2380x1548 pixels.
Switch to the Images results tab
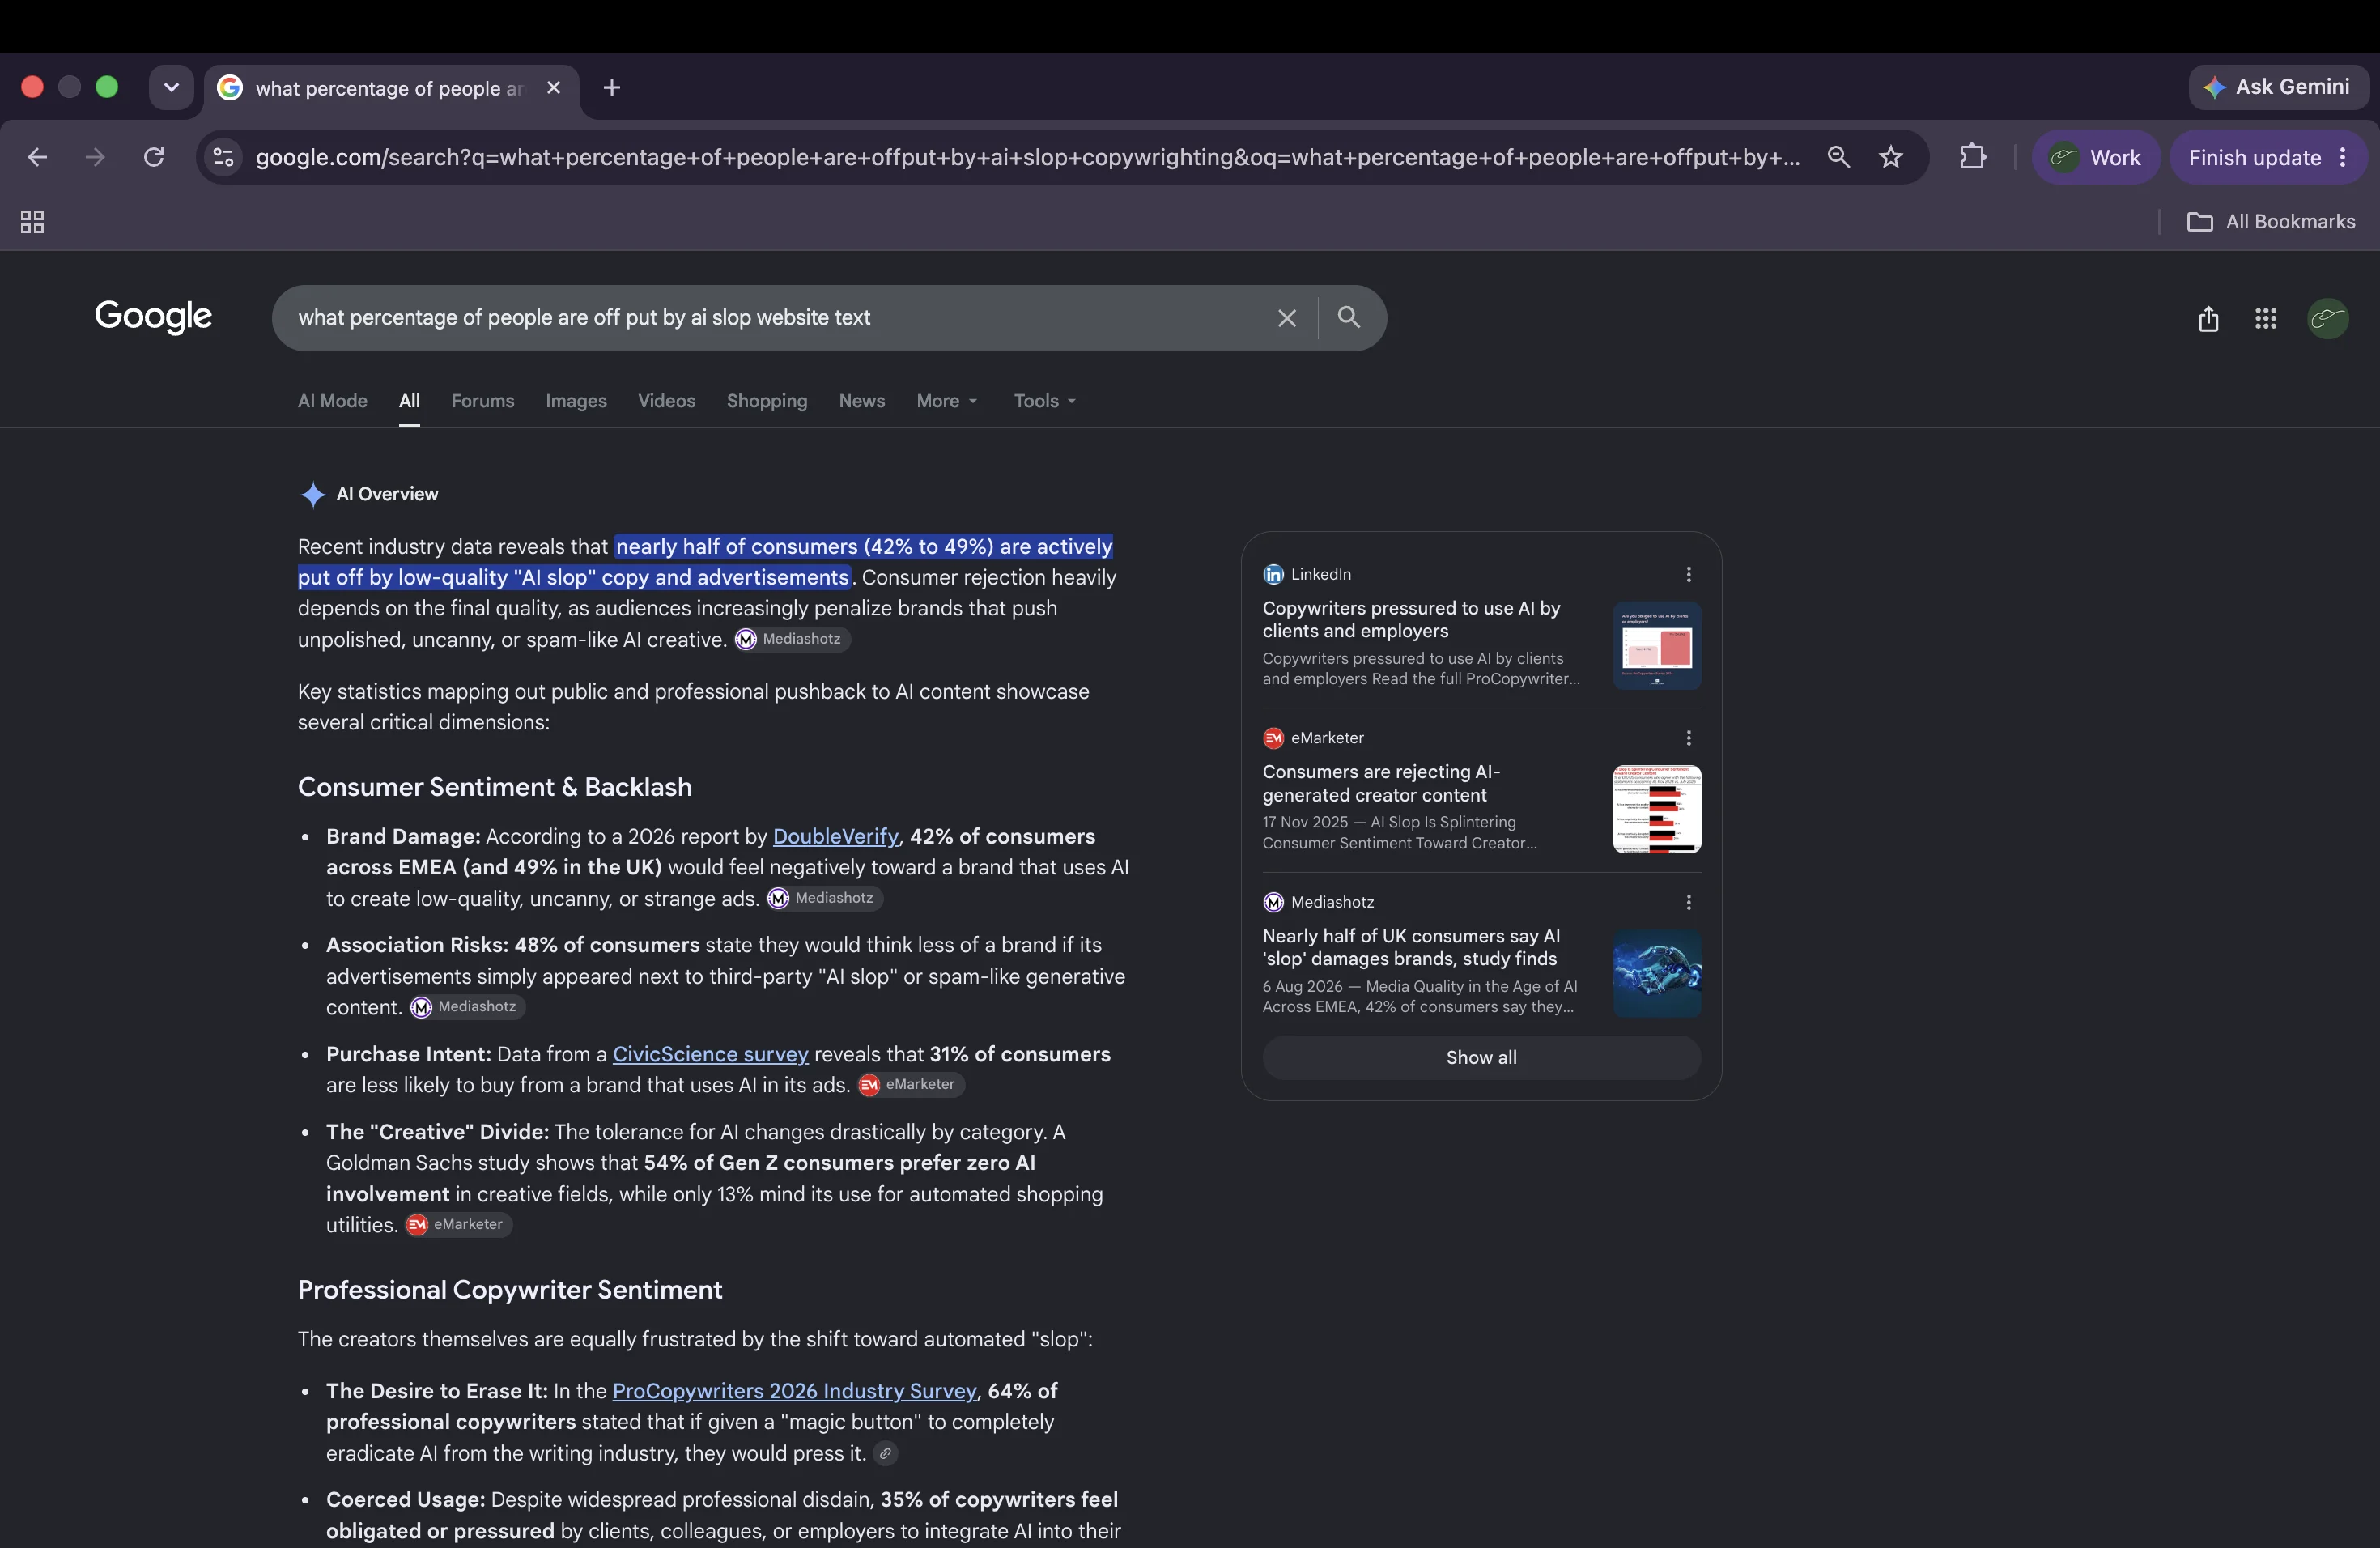(576, 401)
